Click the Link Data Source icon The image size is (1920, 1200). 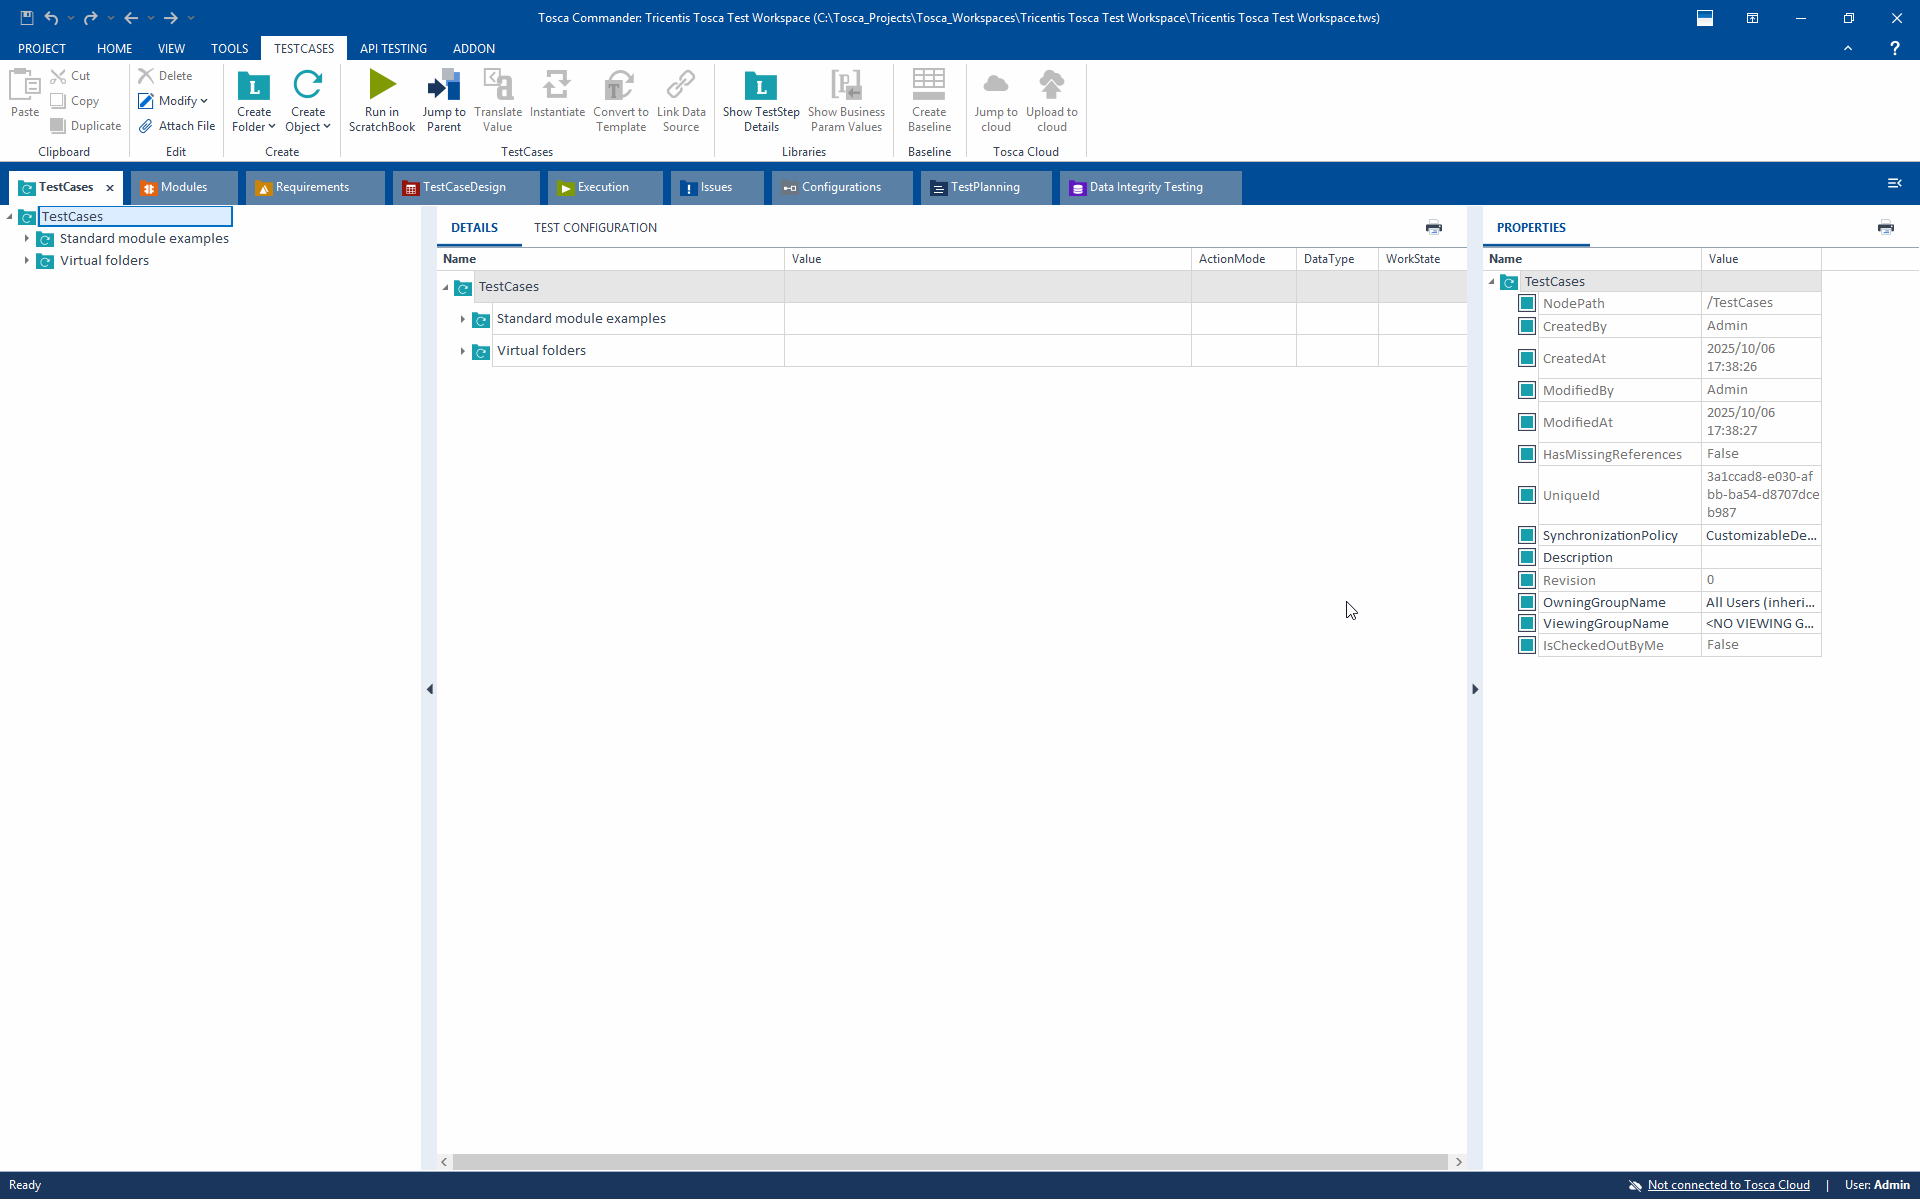680,86
